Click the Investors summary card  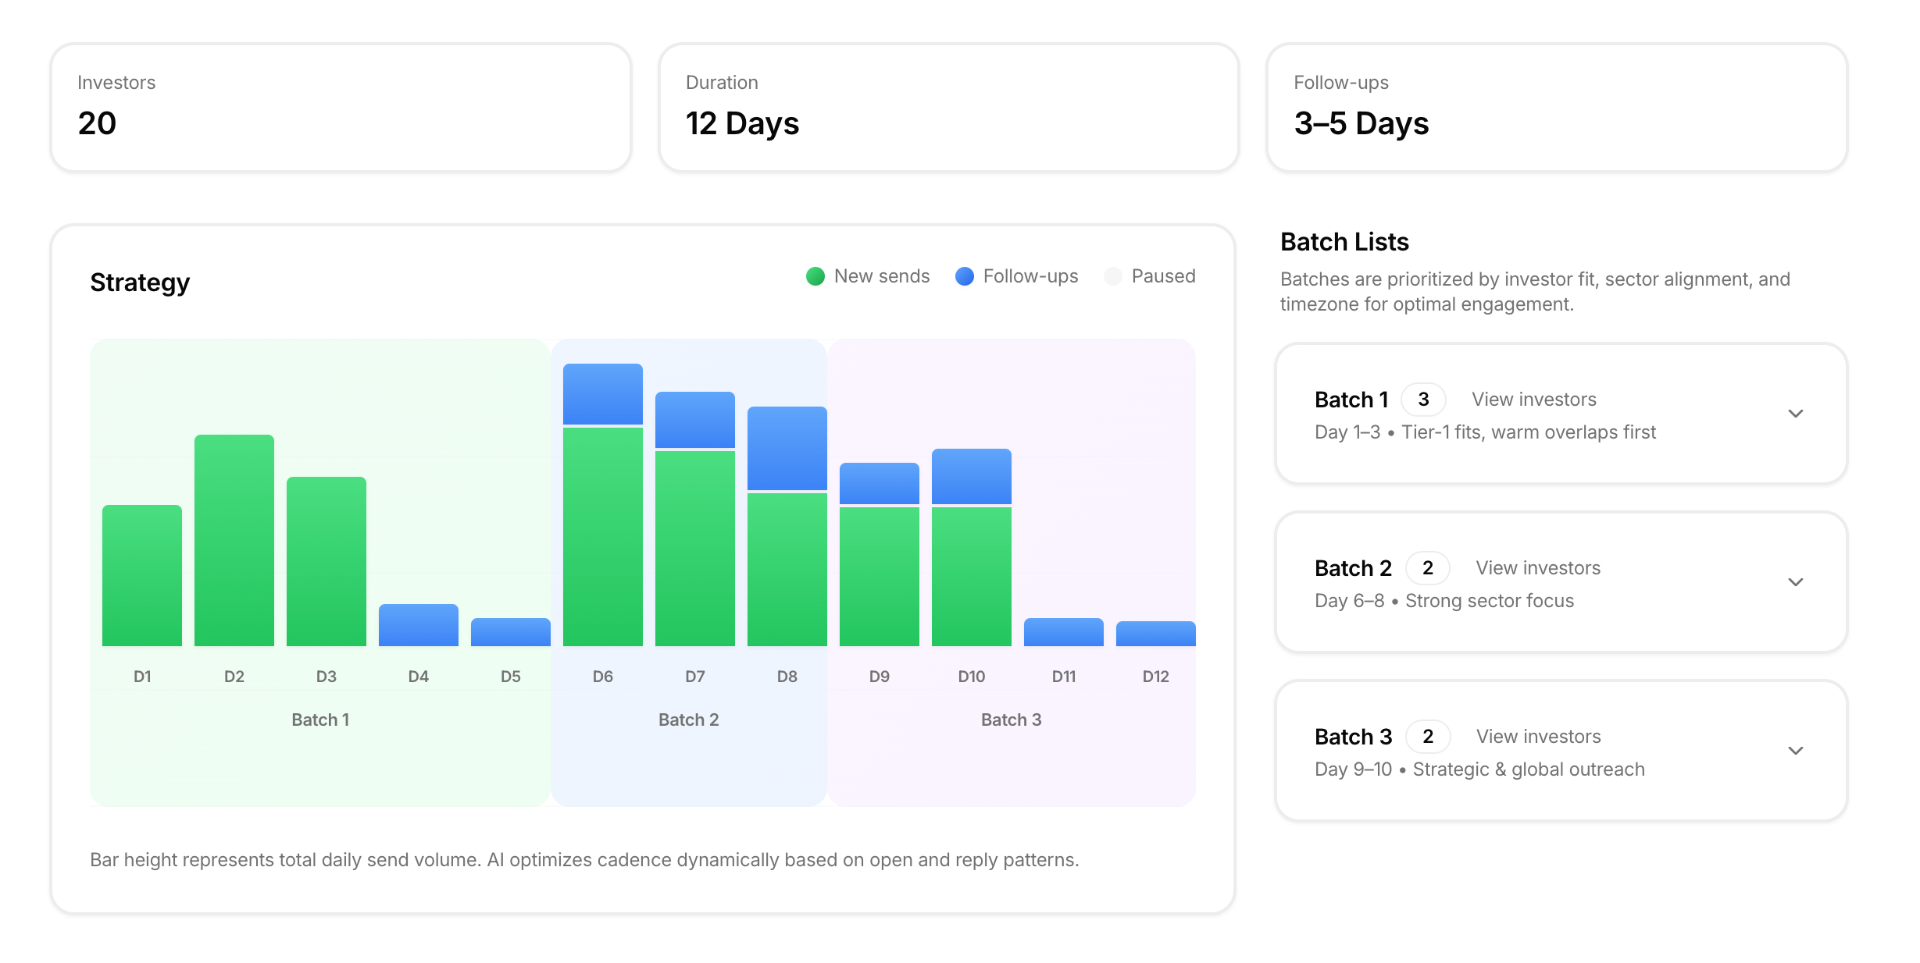pyautogui.click(x=341, y=107)
